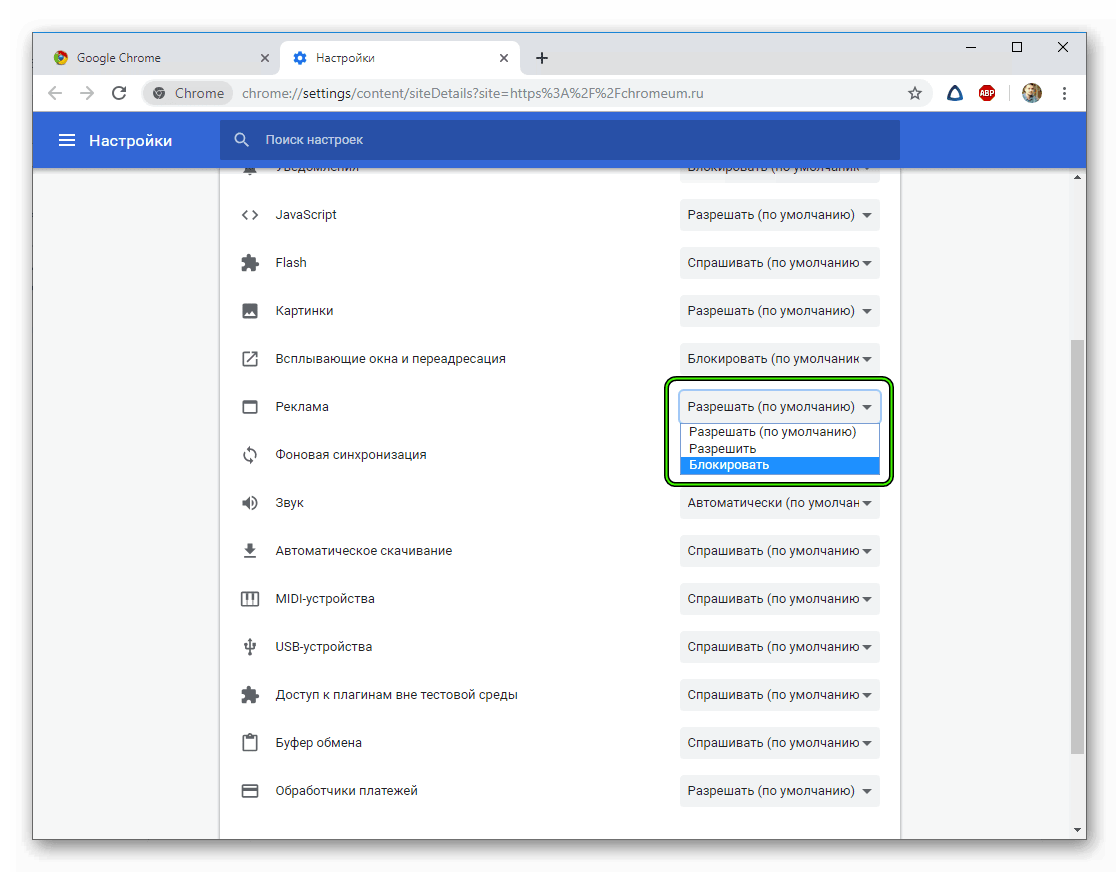This screenshot has height=872, width=1119.
Task: Click the back navigation arrow
Action: pos(55,93)
